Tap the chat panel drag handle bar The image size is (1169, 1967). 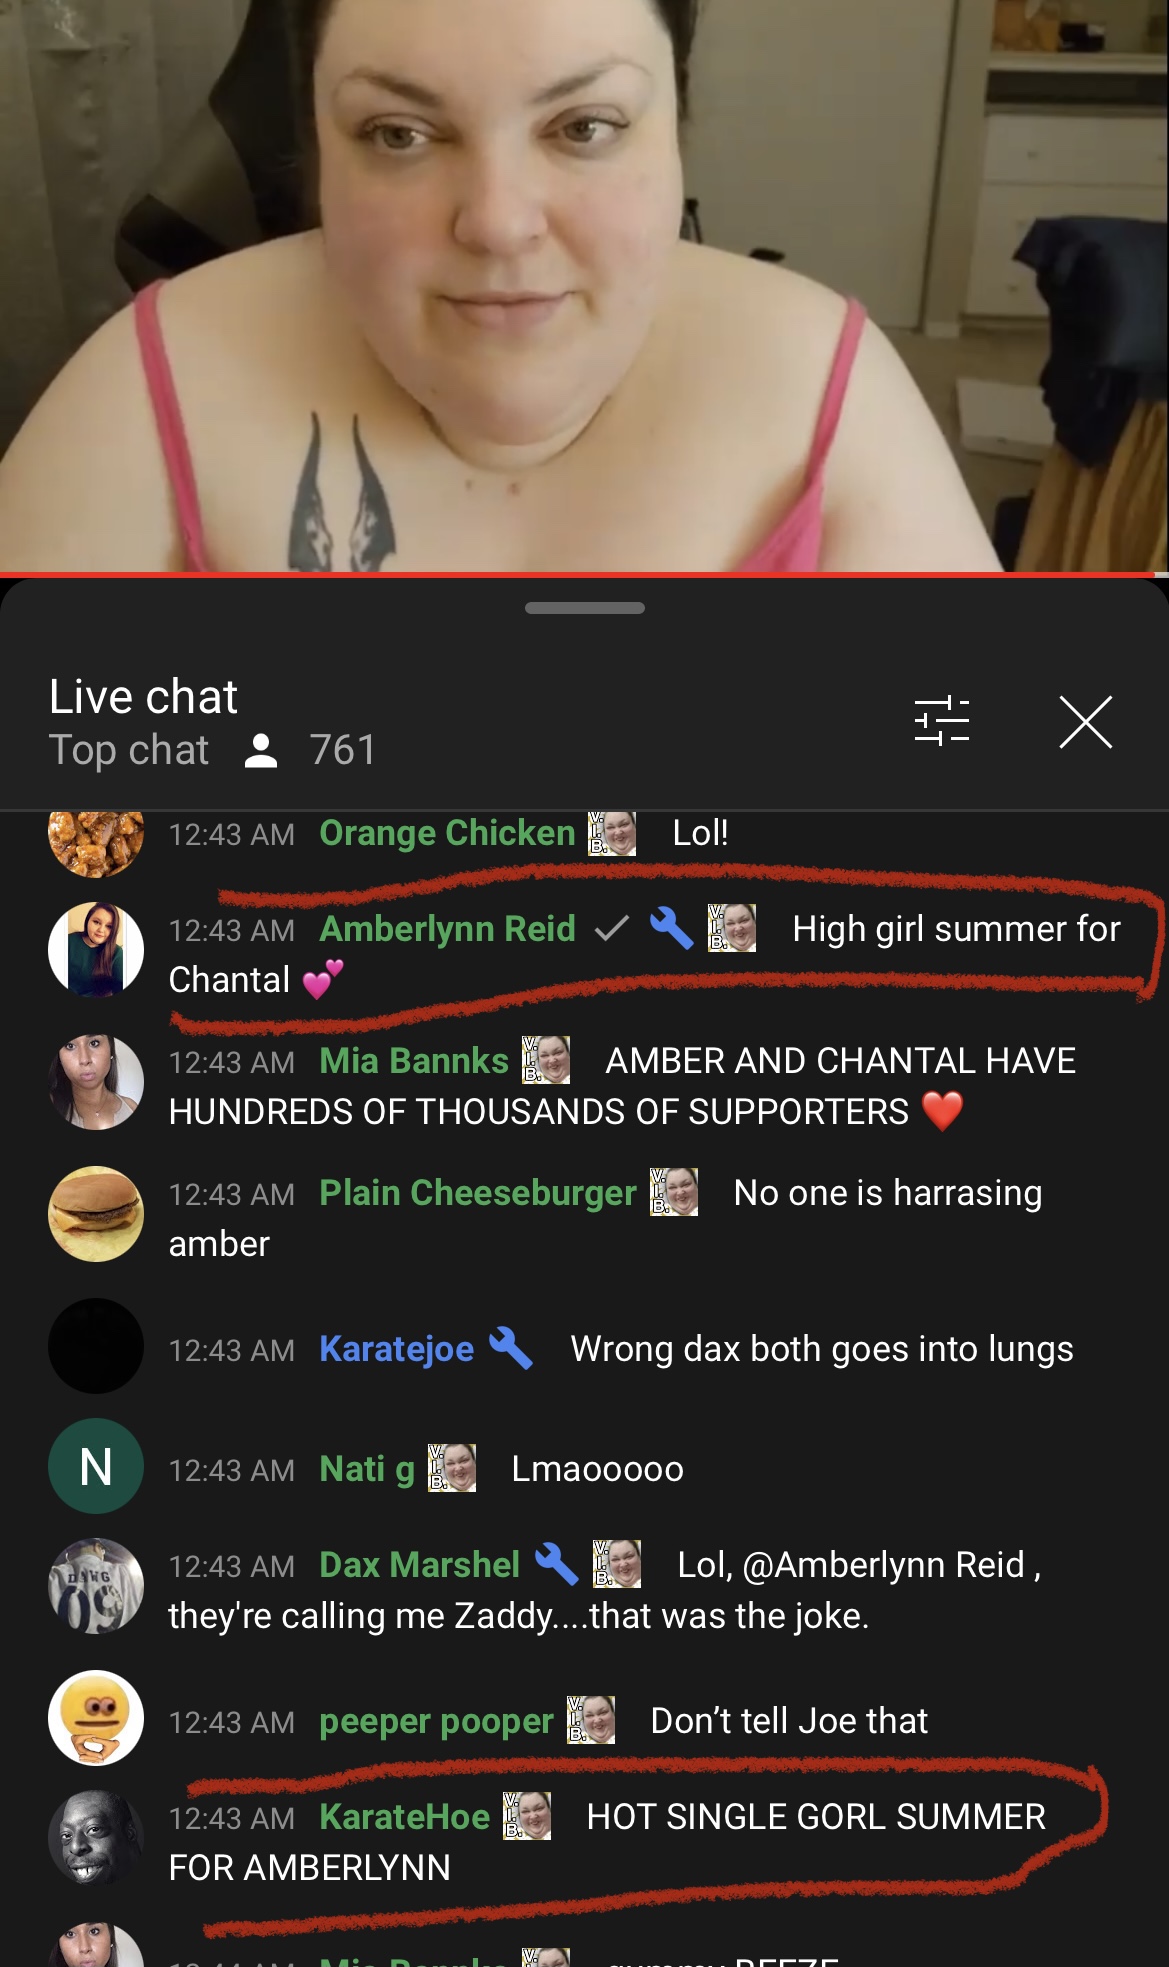(584, 608)
